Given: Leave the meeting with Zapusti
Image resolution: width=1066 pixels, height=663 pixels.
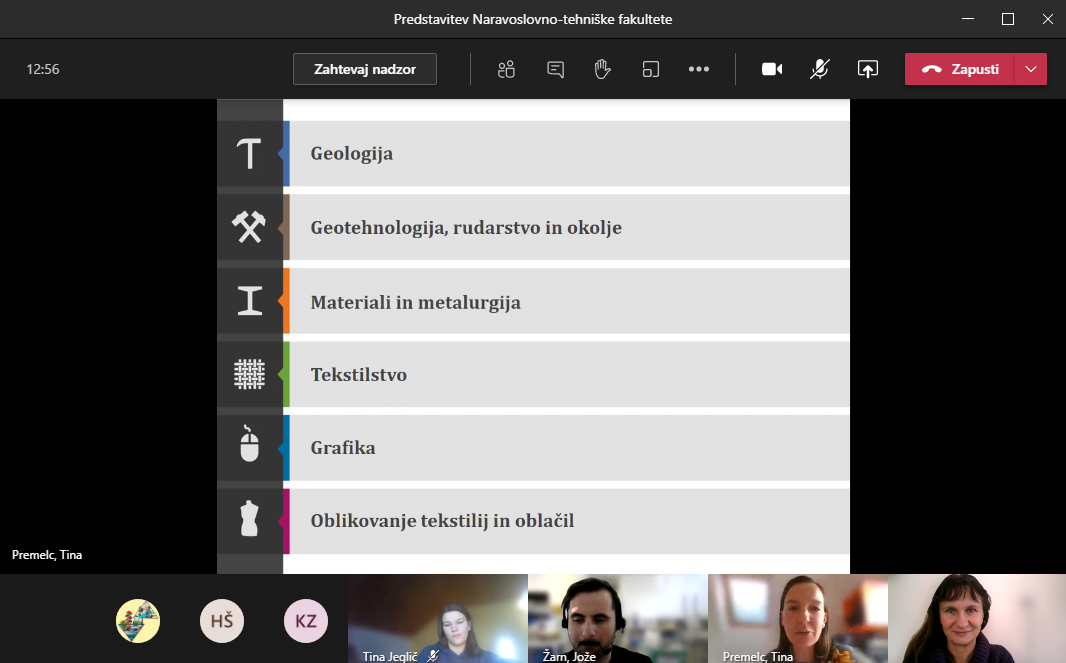Looking at the screenshot, I should click(960, 69).
